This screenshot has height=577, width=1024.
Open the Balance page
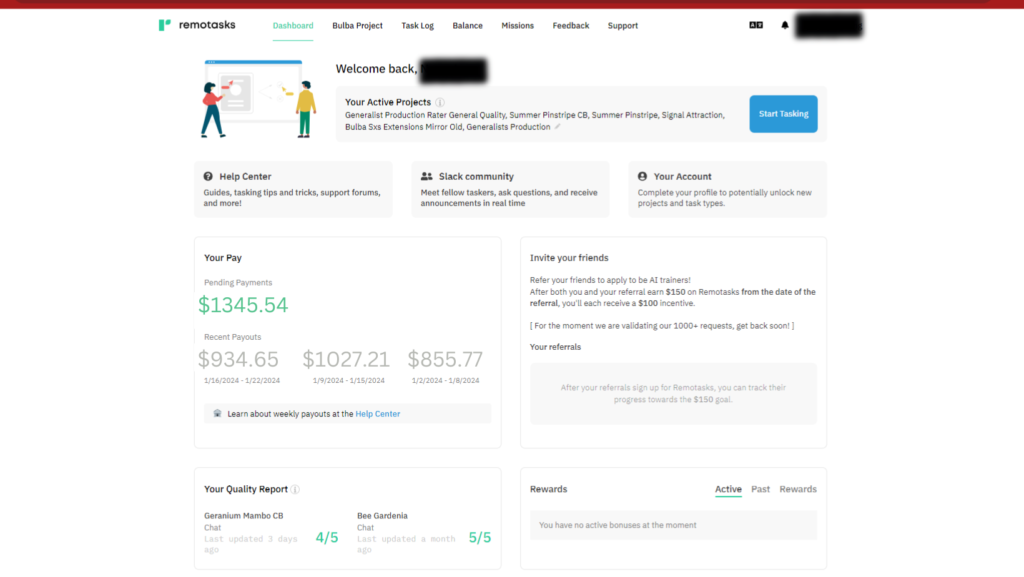(467, 26)
